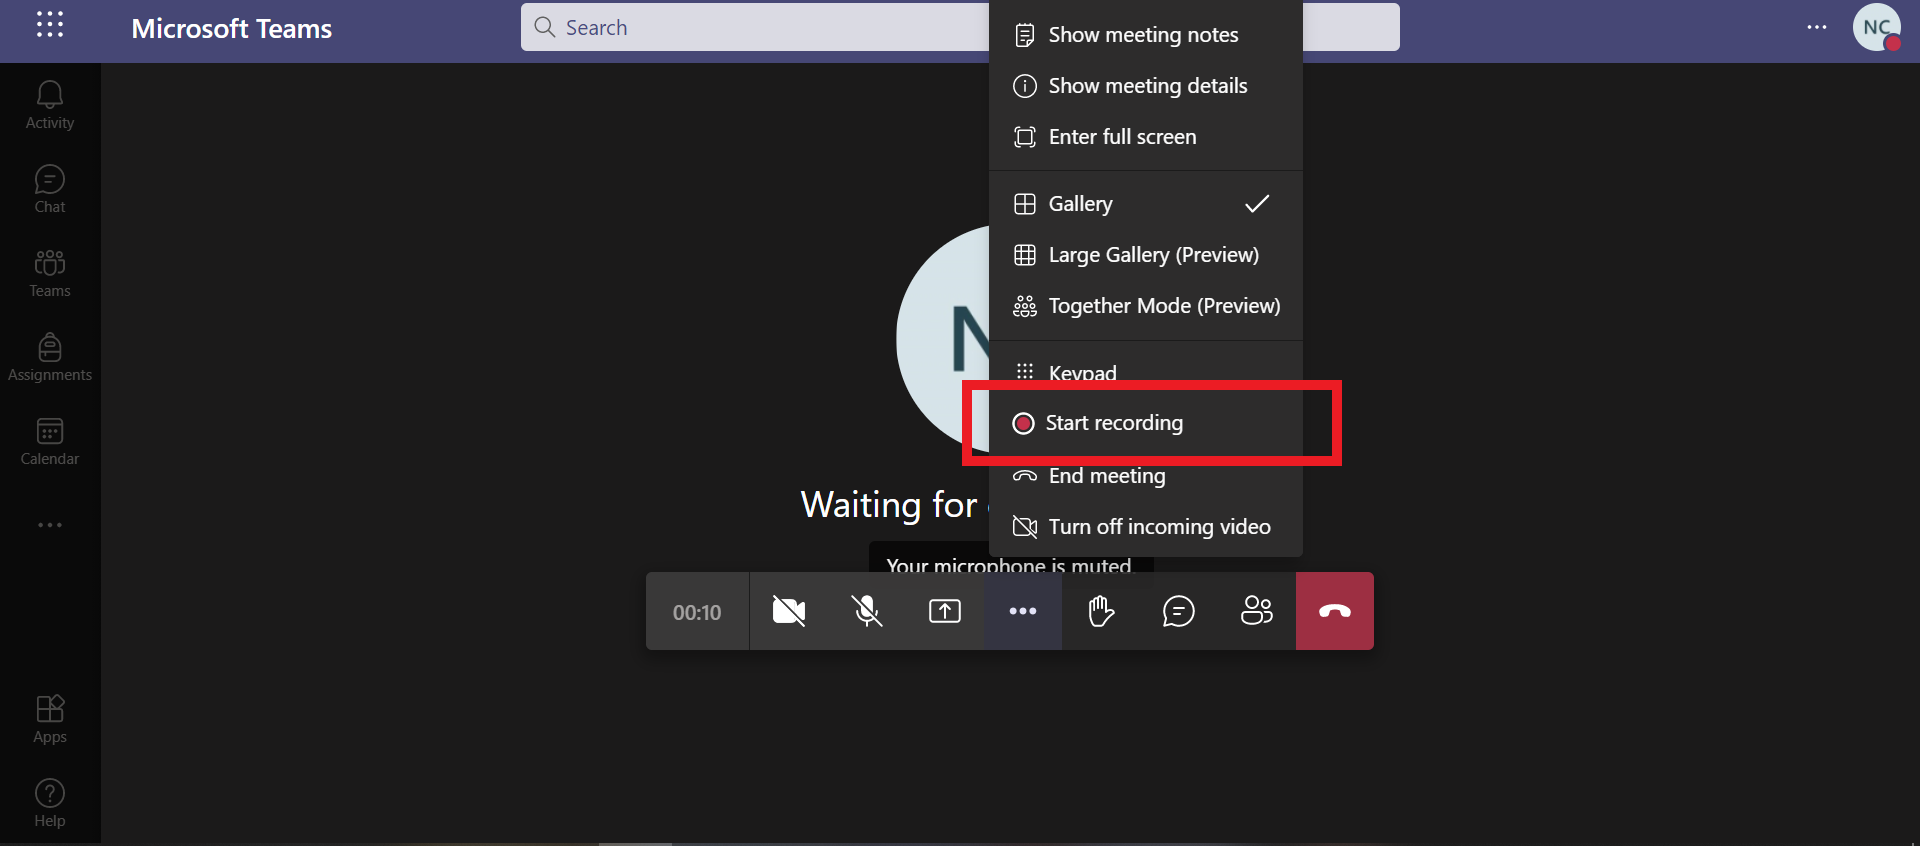The image size is (1920, 846).
Task: Click the 00:10 call timer
Action: coord(697,612)
